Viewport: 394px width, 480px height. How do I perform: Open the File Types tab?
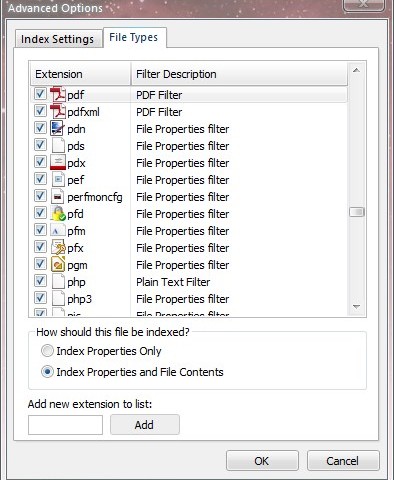click(134, 37)
